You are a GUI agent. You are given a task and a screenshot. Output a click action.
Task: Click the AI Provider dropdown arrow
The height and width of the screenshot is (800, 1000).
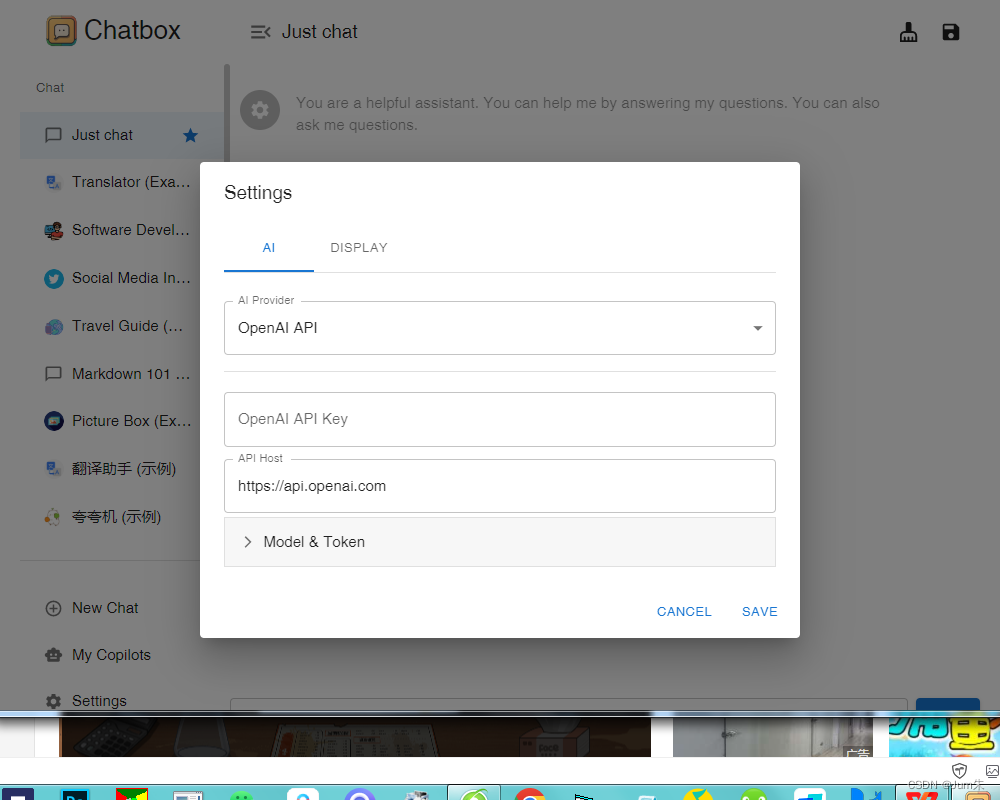758,328
